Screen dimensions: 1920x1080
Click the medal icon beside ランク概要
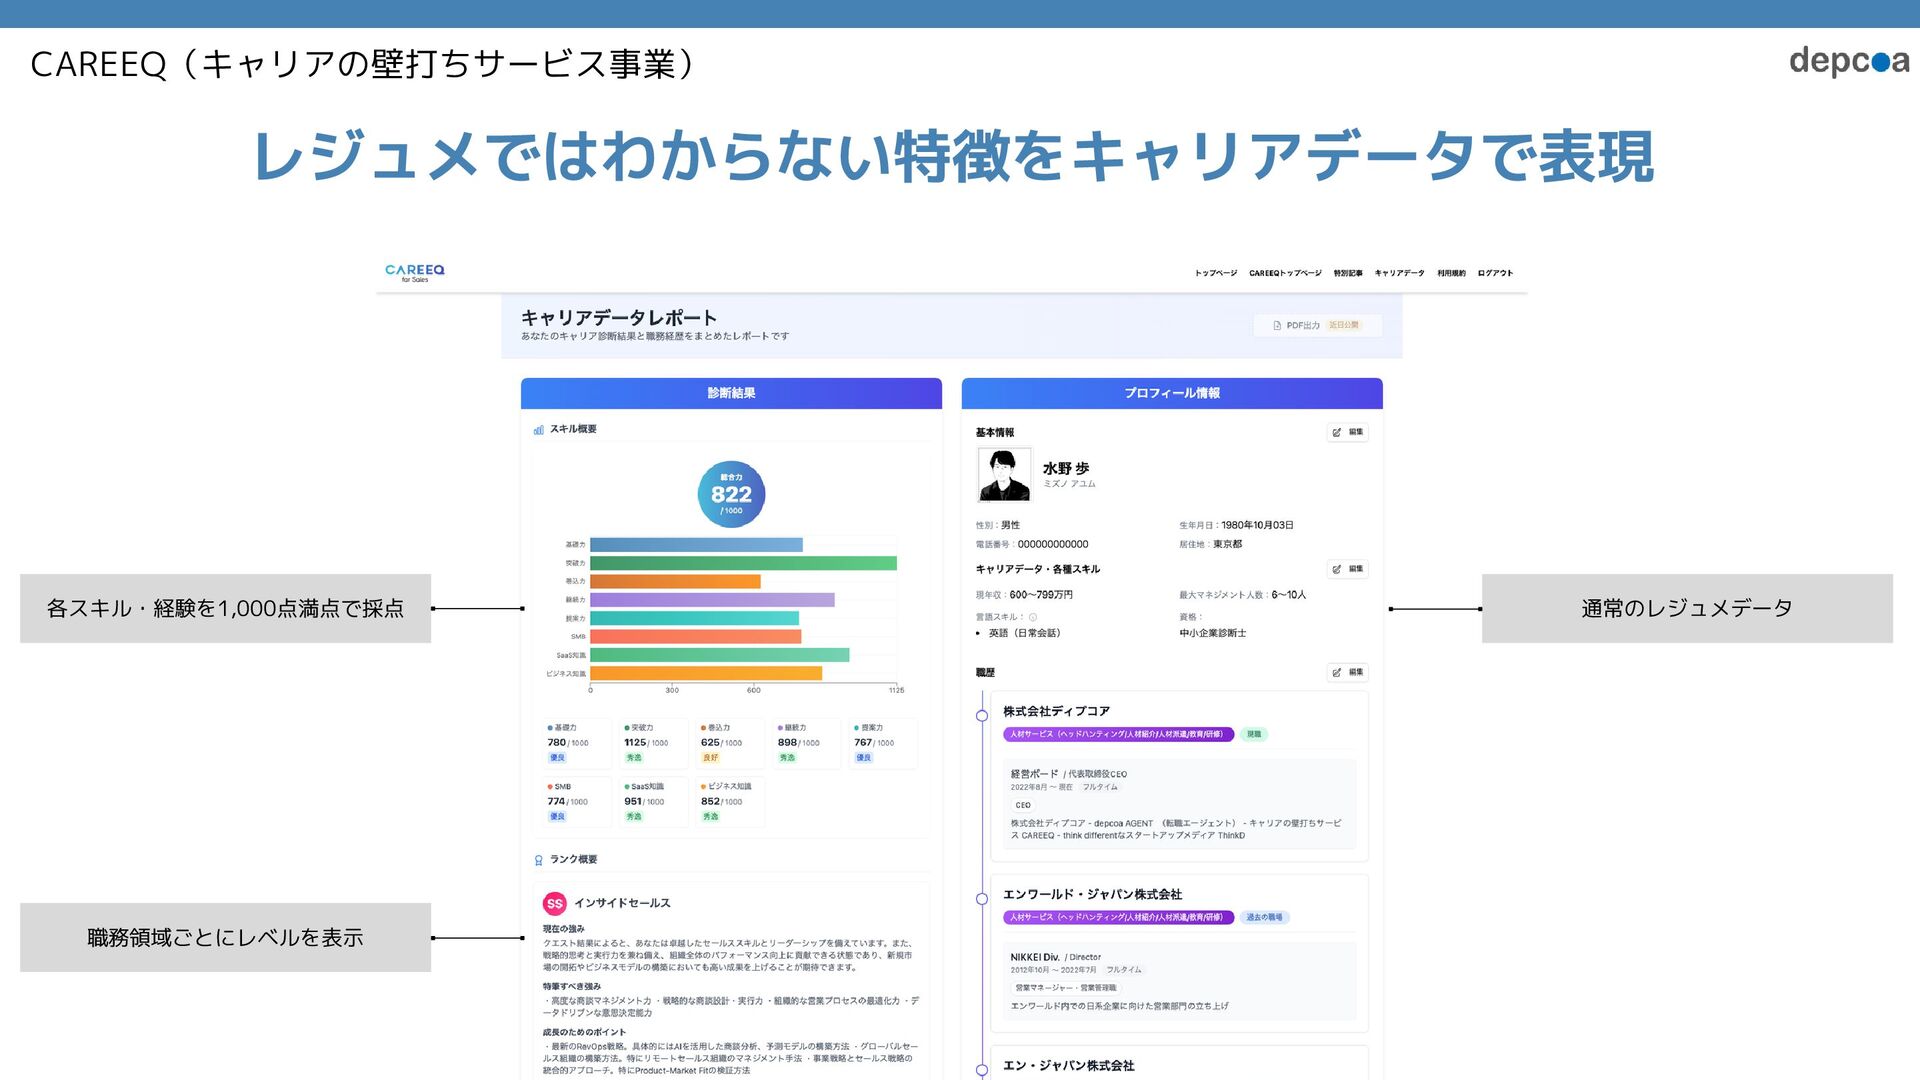[x=539, y=860]
